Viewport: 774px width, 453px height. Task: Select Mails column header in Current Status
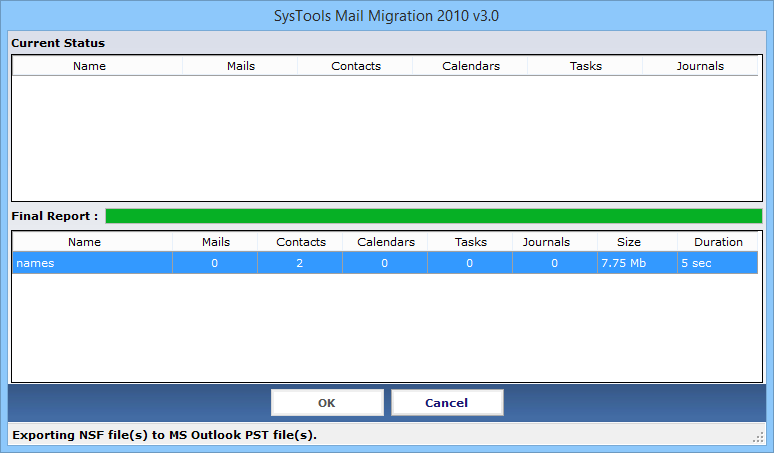pyautogui.click(x=240, y=66)
